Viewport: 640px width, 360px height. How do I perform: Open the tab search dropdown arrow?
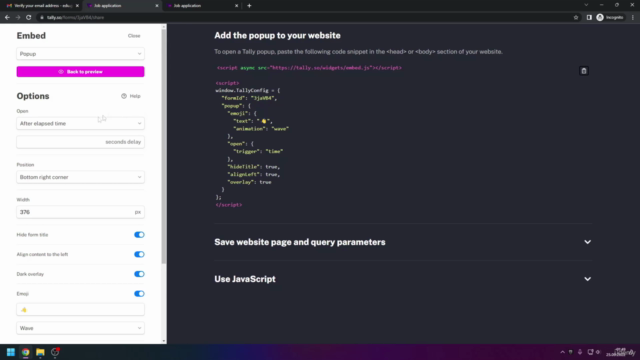click(x=586, y=5)
